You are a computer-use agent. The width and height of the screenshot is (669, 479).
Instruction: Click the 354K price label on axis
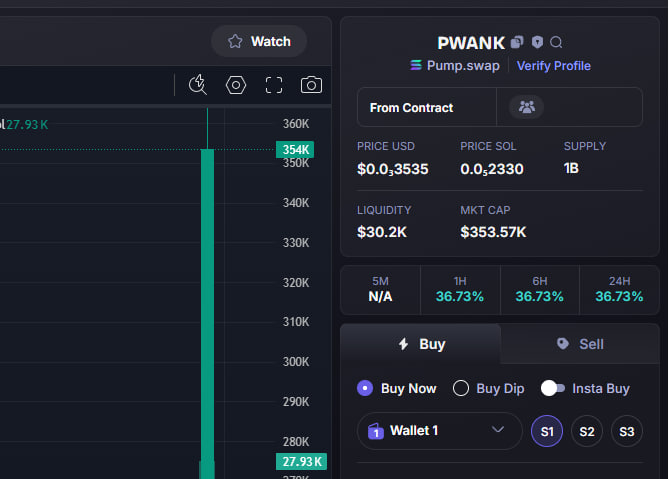295,149
